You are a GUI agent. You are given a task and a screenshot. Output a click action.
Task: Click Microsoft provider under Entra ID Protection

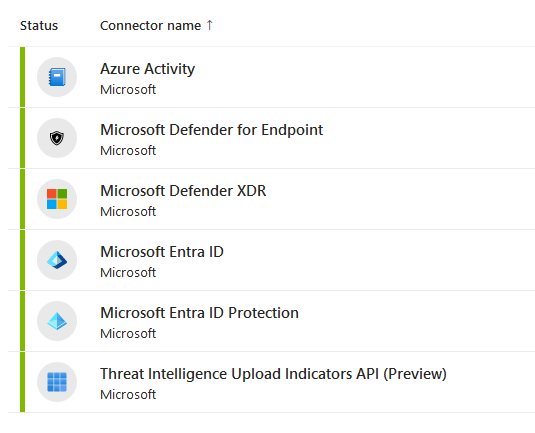click(x=128, y=334)
